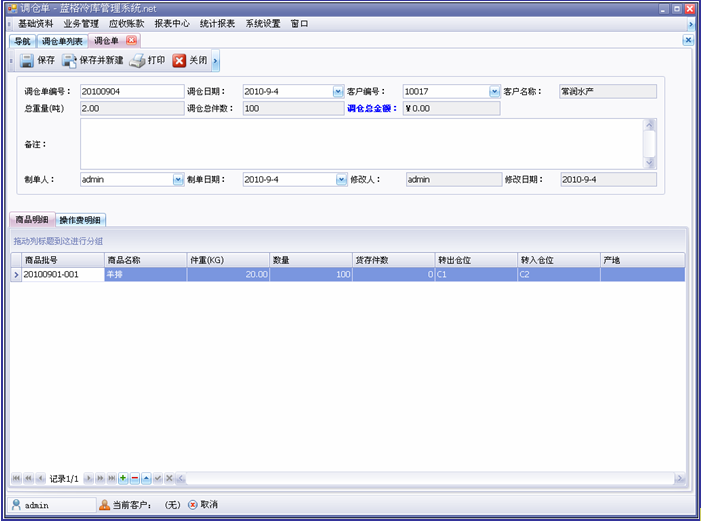This screenshot has height=521, width=701.
Task: Open the 基础资料 menu
Action: (x=35, y=24)
